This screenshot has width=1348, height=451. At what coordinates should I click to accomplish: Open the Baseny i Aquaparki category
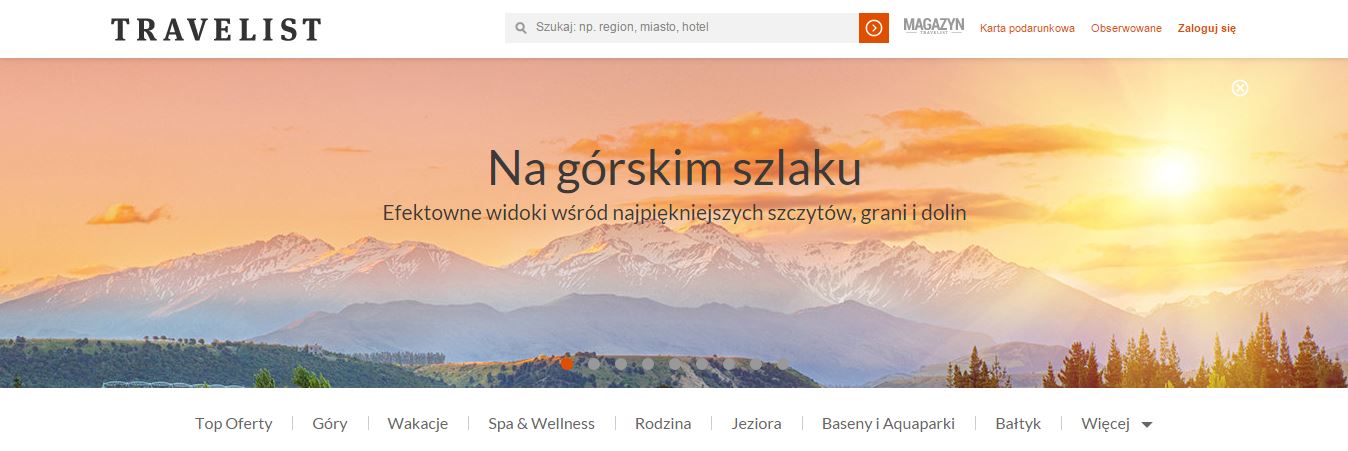(888, 424)
